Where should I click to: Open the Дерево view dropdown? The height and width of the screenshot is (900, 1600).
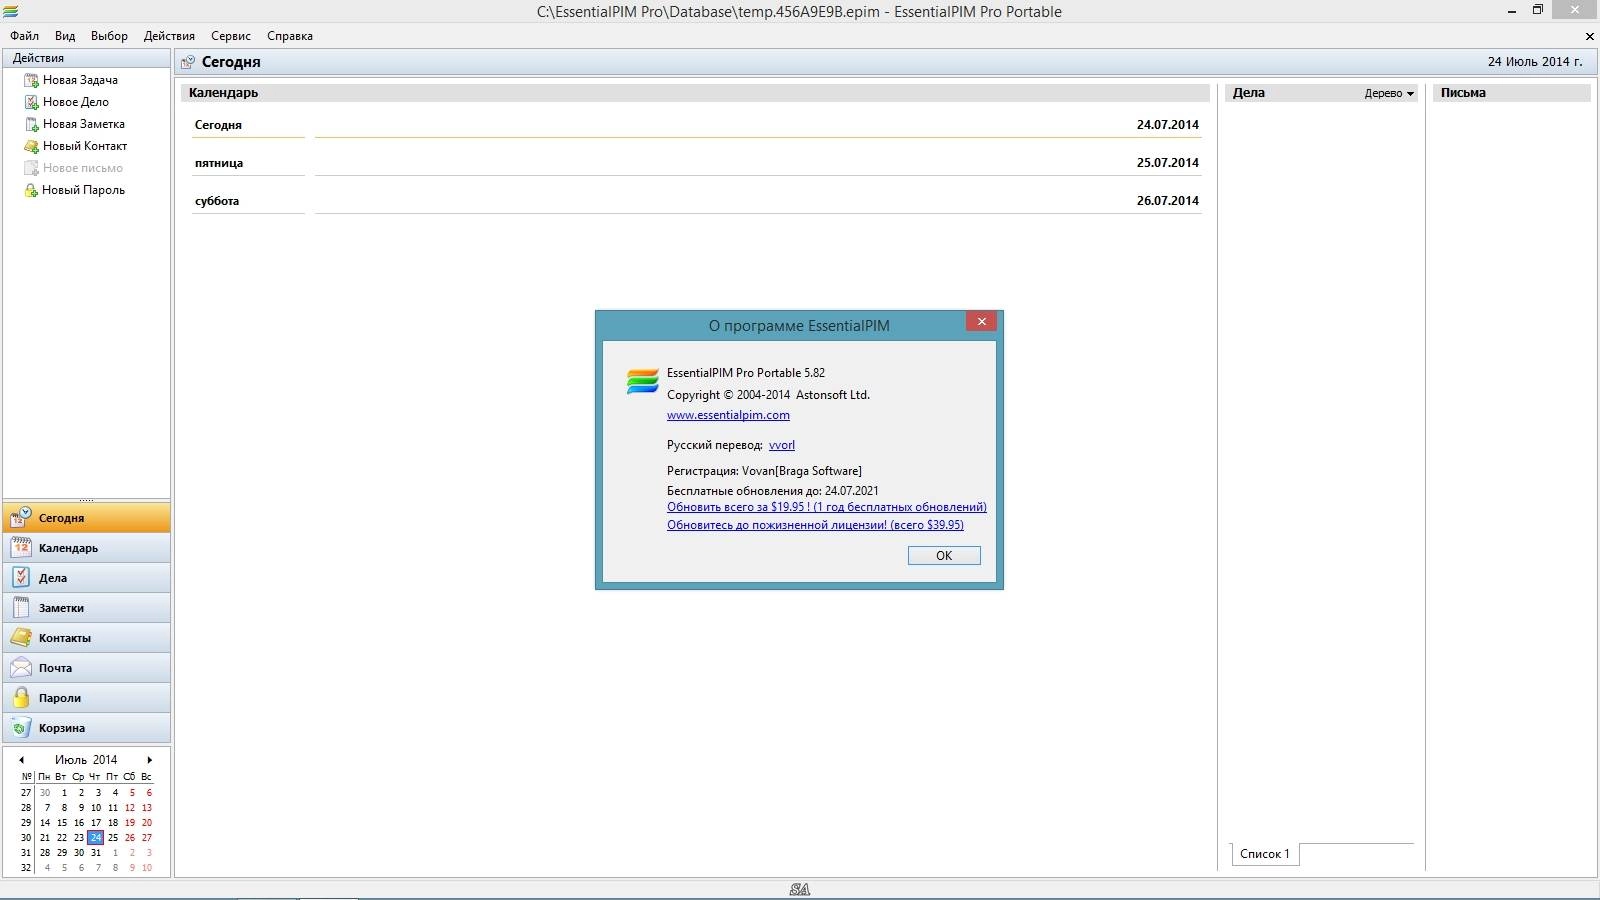coord(1389,93)
